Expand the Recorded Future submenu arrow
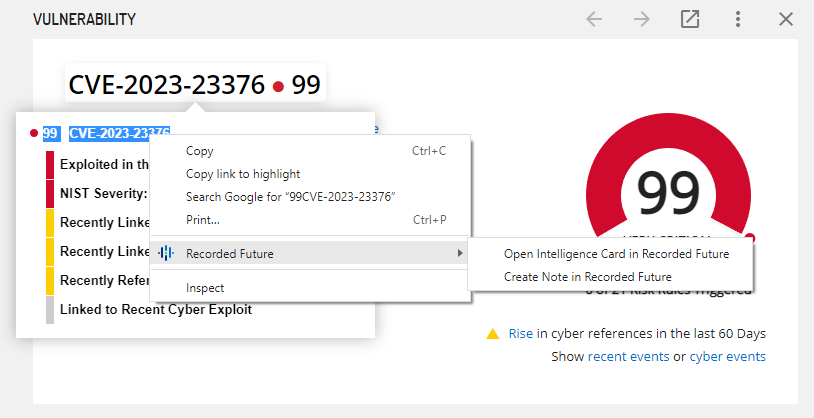This screenshot has width=814, height=418. [x=460, y=254]
